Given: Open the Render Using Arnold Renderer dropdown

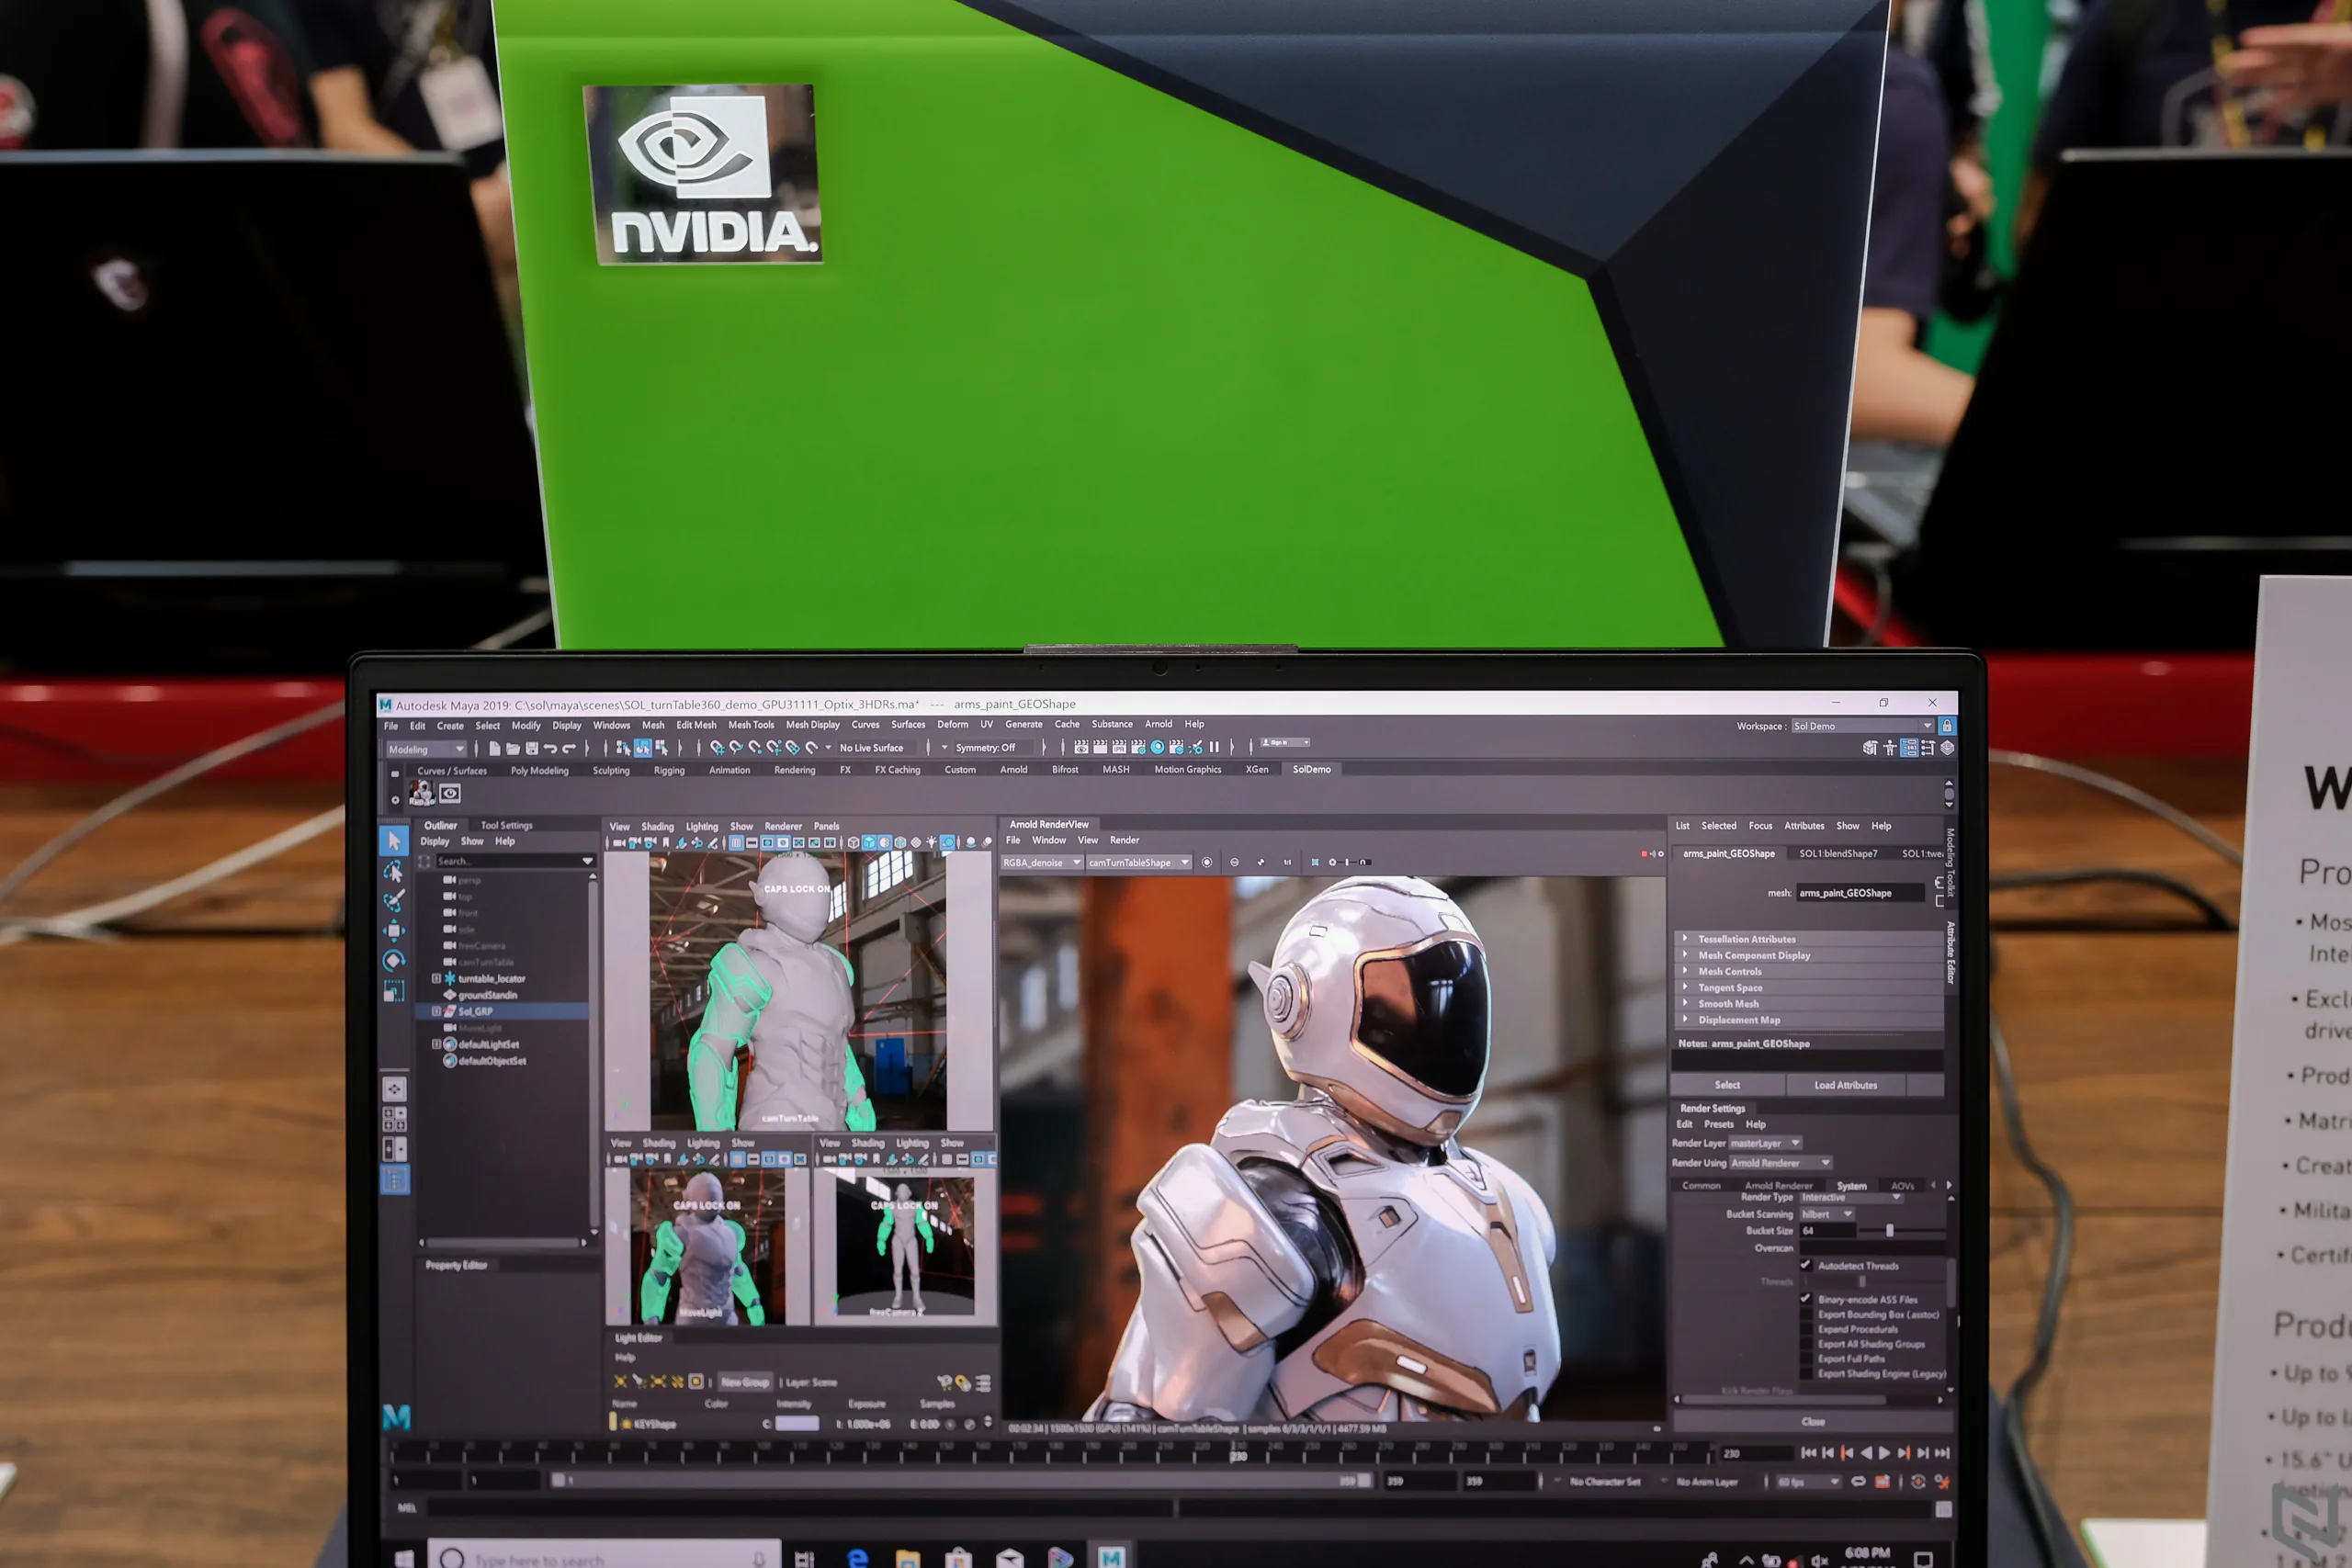Looking at the screenshot, I should pos(1781,1163).
